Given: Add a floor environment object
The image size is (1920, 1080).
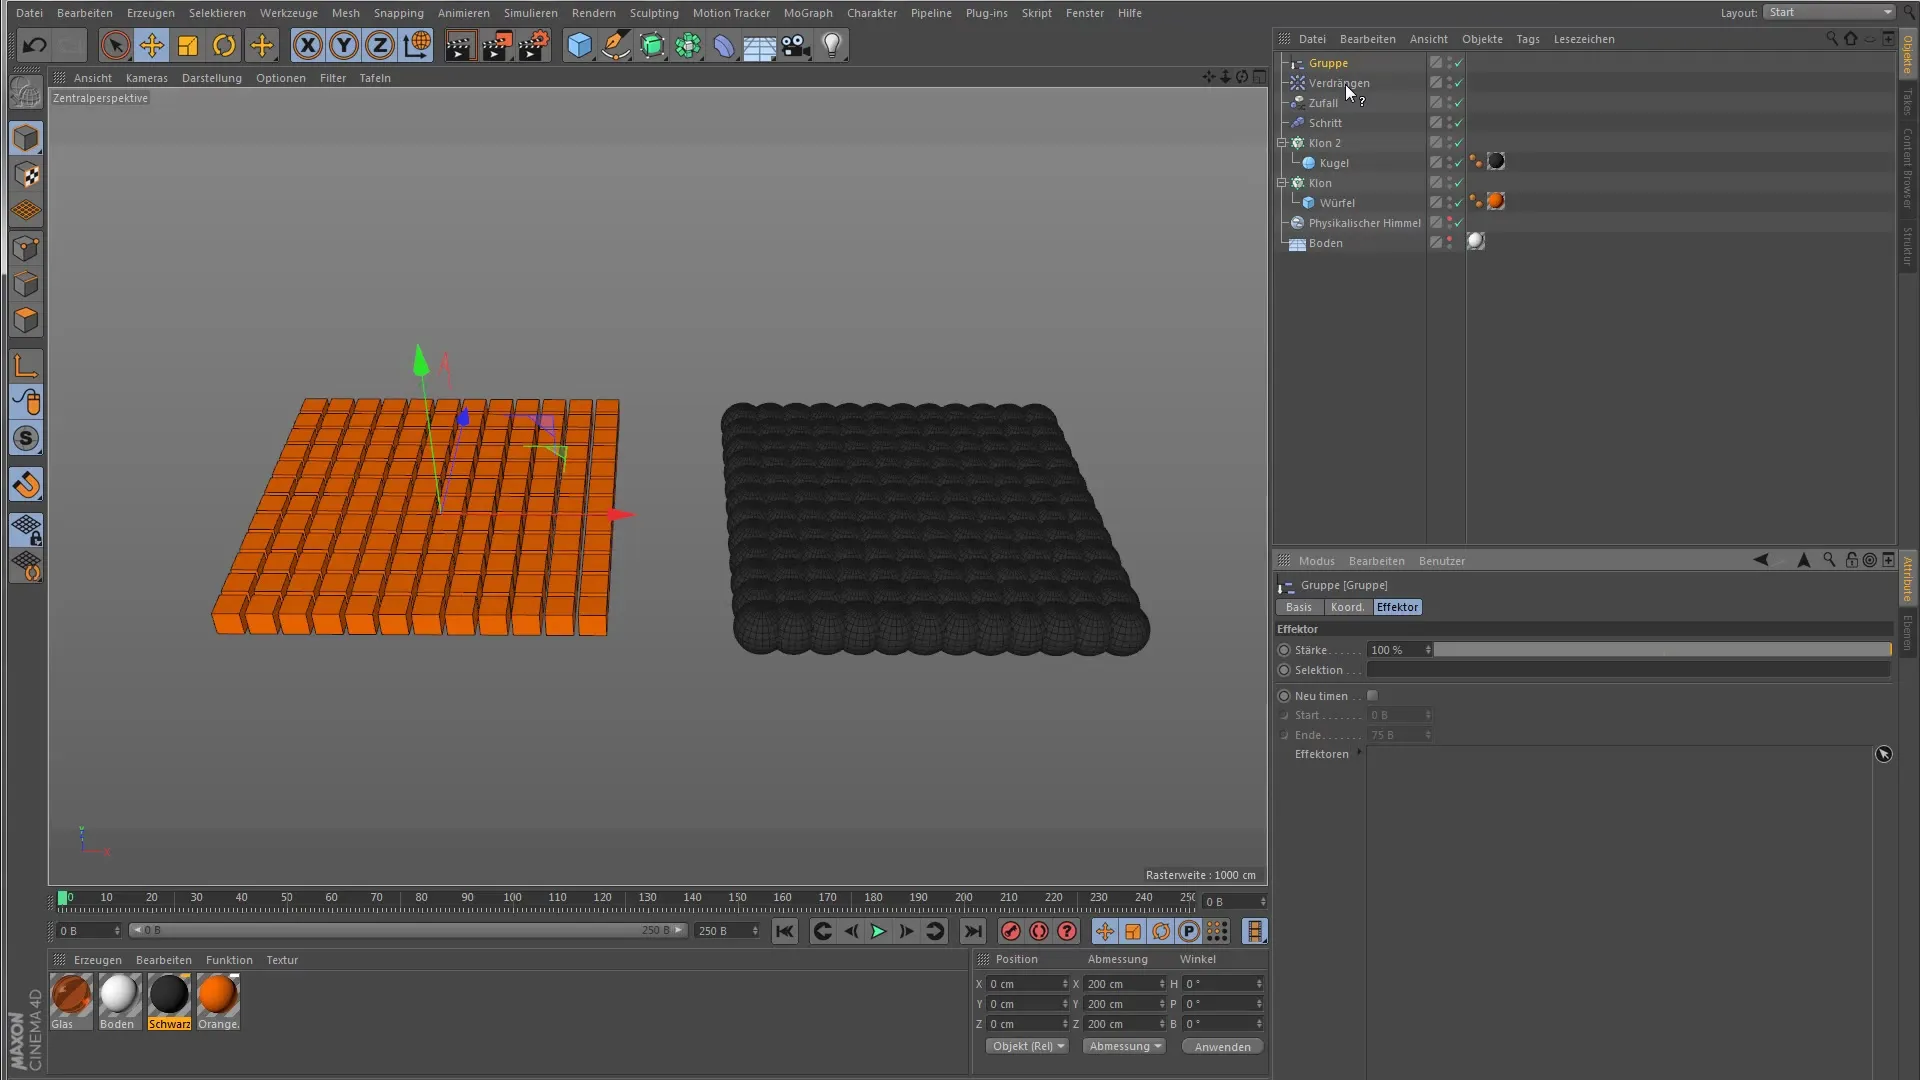Looking at the screenshot, I should 760,45.
